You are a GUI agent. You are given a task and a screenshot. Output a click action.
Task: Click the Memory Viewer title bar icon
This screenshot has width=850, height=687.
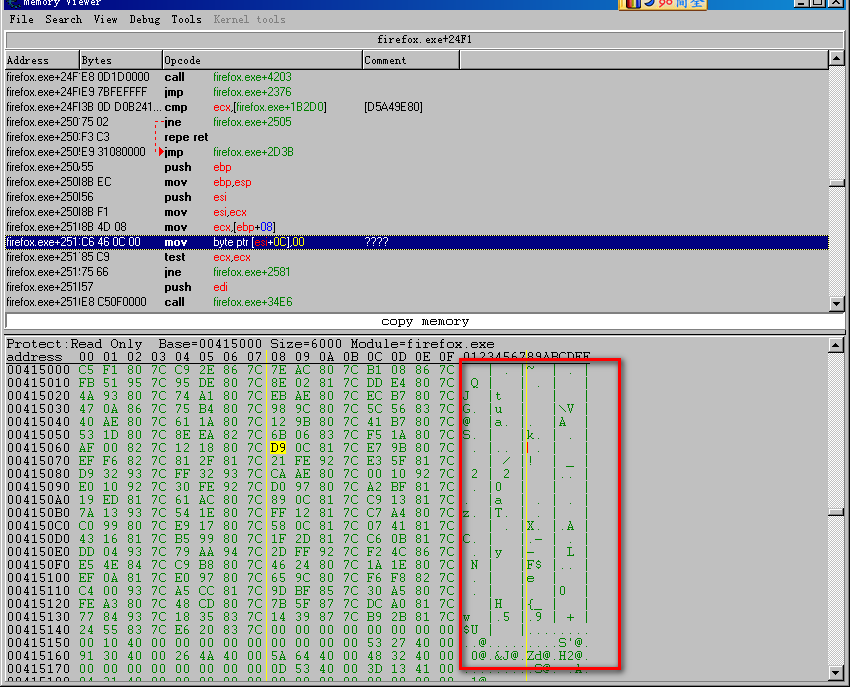(x=12, y=4)
